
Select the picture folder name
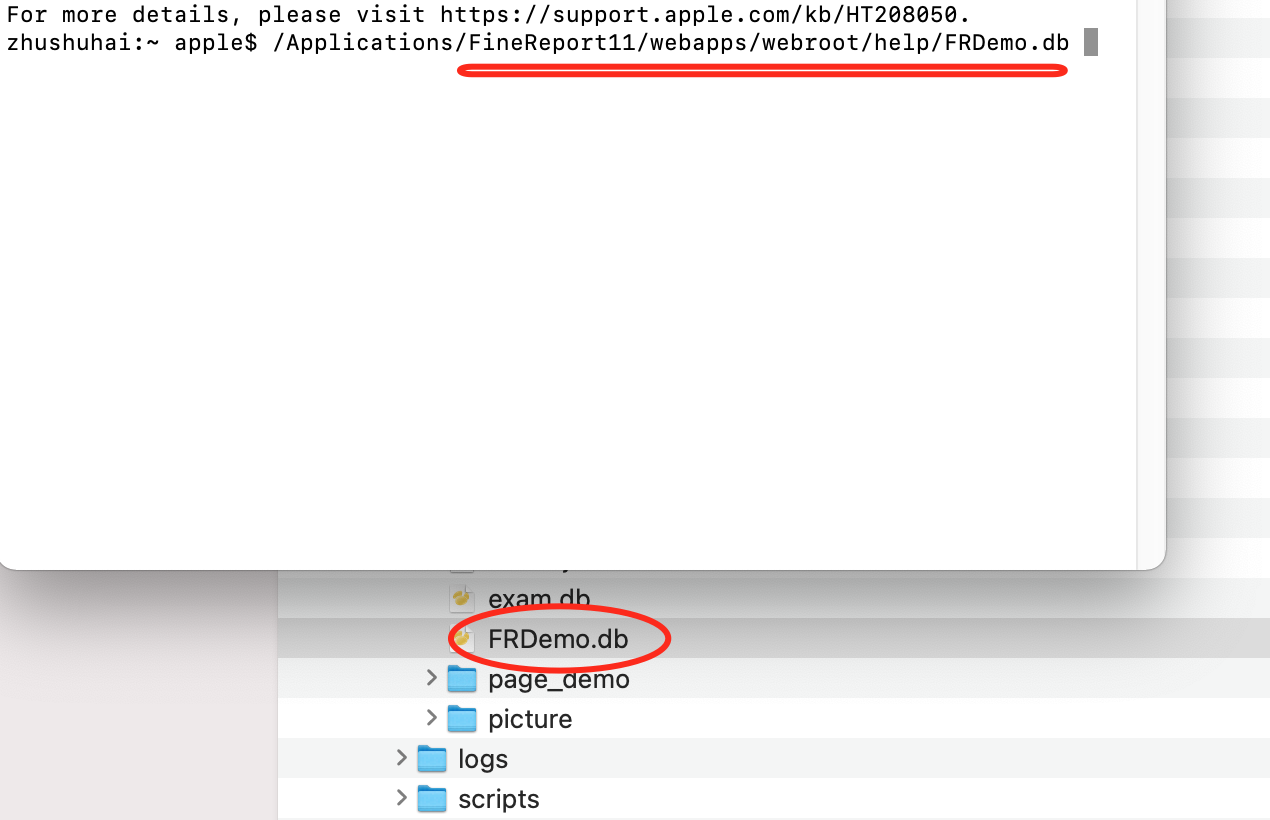tap(530, 720)
